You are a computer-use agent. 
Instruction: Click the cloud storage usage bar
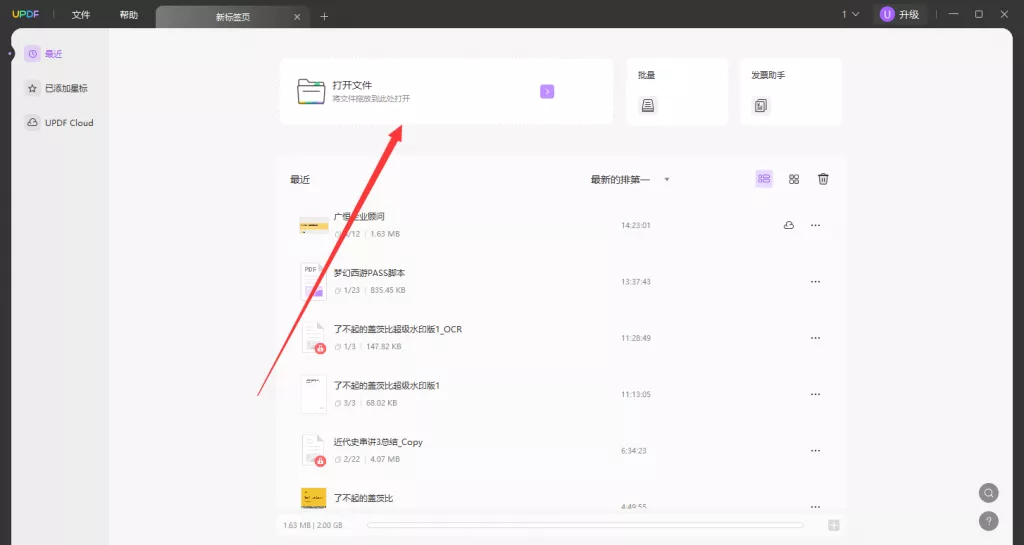pyautogui.click(x=584, y=525)
